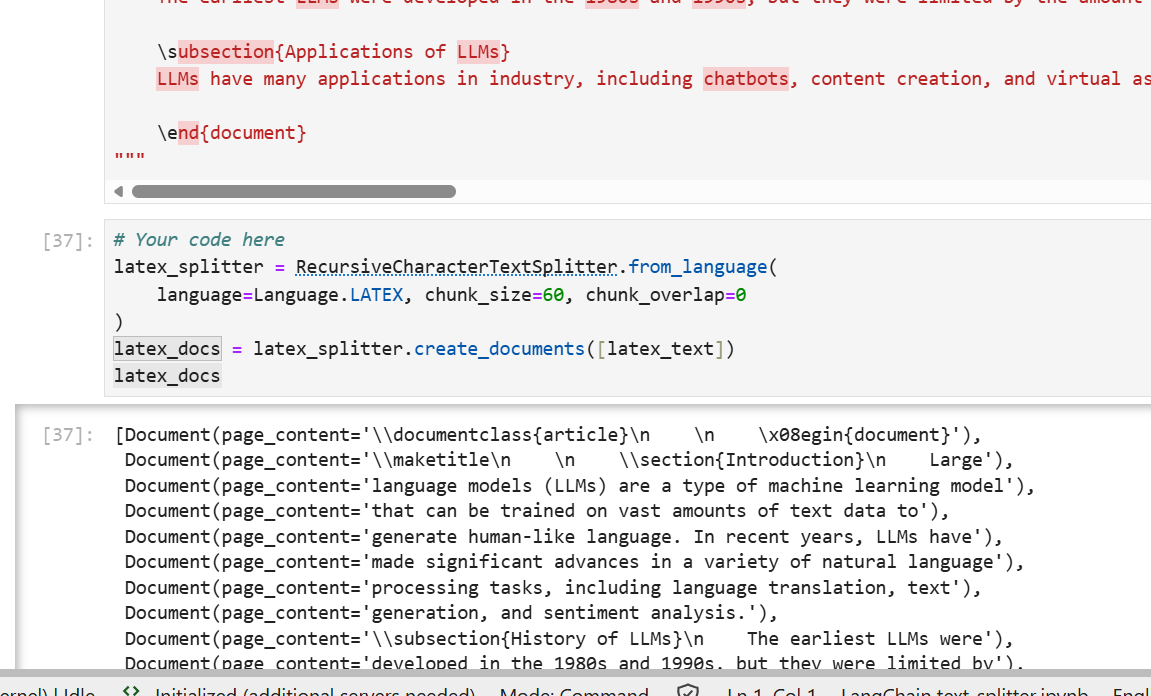Click the '# Your code here' comment
This screenshot has height=696, width=1151.
click(199, 240)
